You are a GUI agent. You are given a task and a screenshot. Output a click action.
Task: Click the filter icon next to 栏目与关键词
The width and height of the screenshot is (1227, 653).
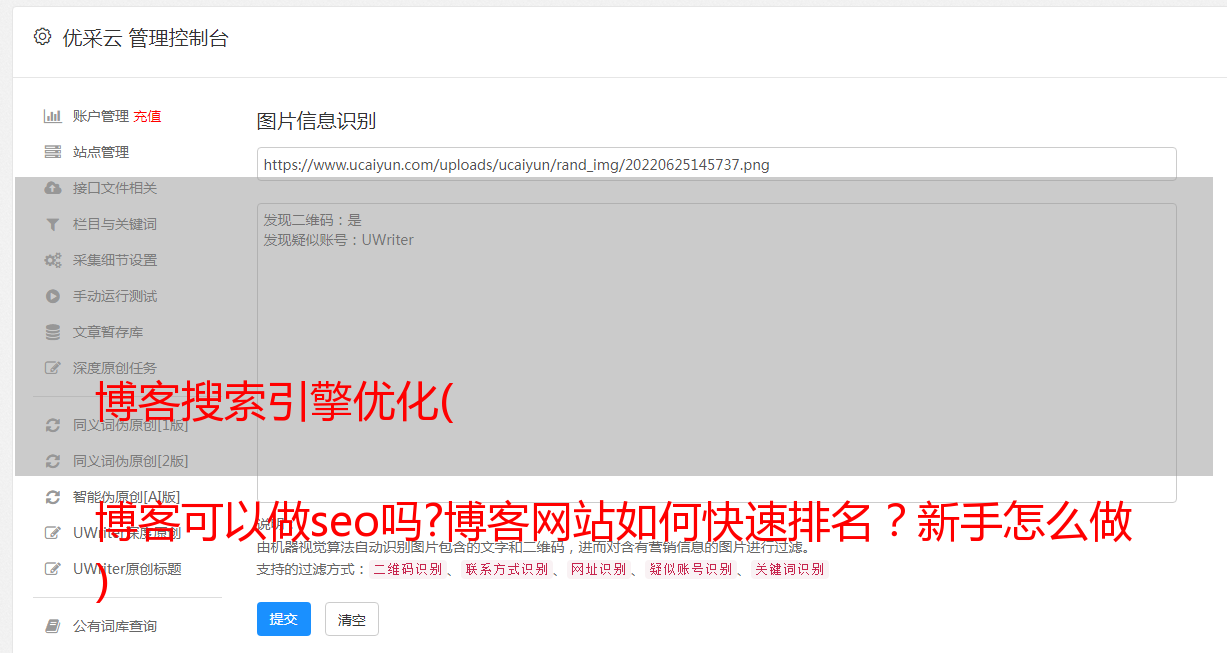pos(53,224)
